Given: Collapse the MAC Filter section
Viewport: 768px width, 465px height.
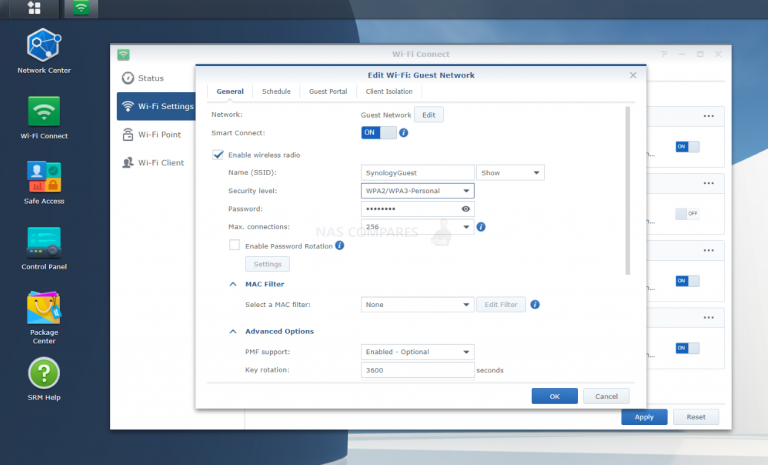Looking at the screenshot, I should pos(233,284).
